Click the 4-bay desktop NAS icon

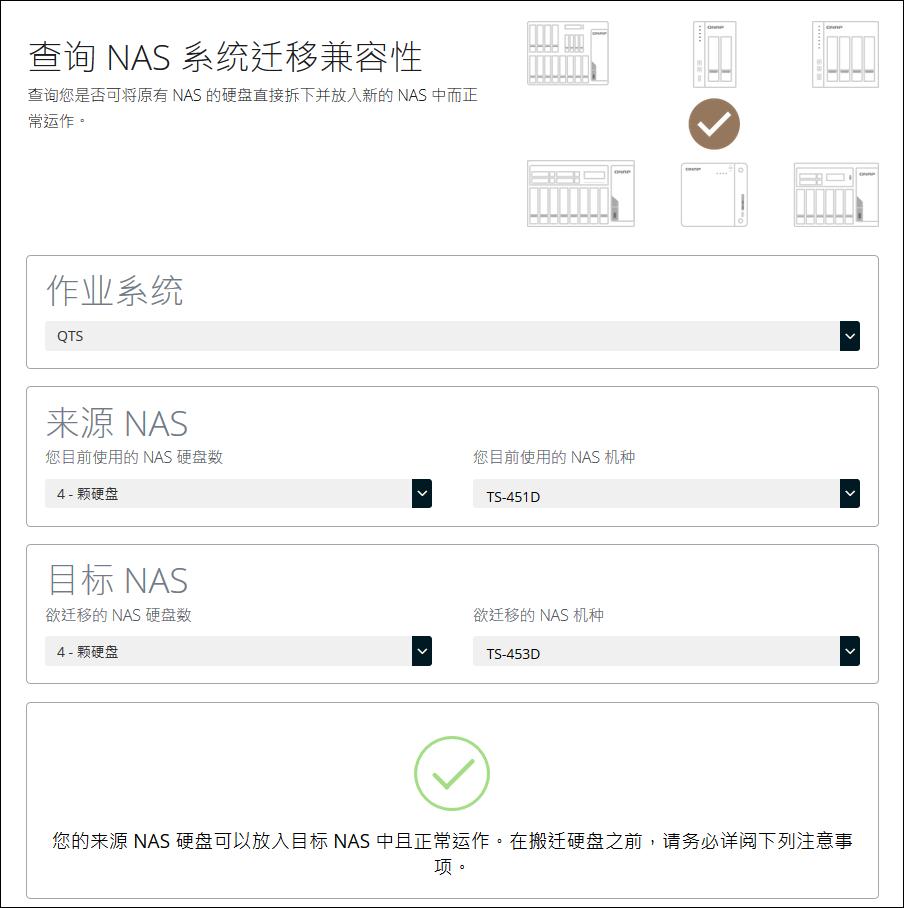pos(844,52)
